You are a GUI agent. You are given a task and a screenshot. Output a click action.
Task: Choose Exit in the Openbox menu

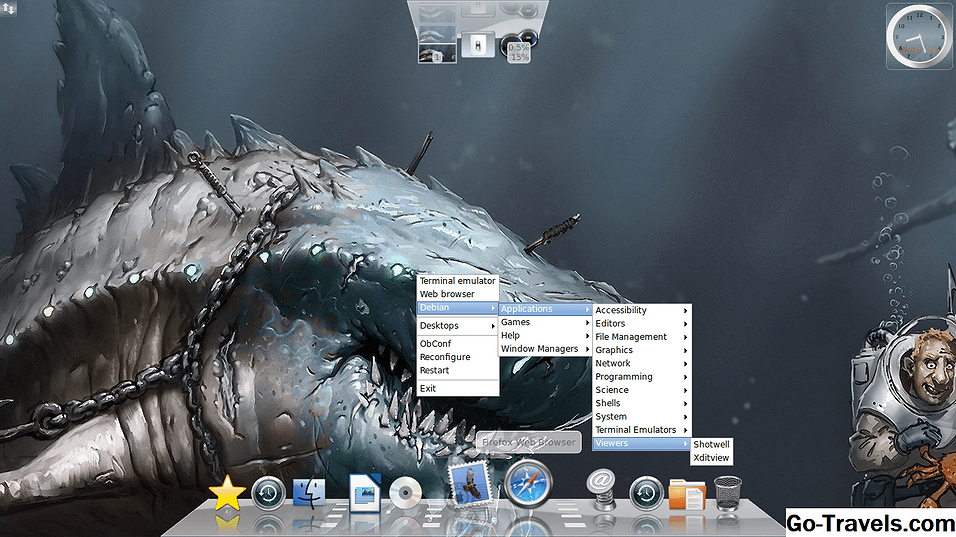tap(457, 389)
